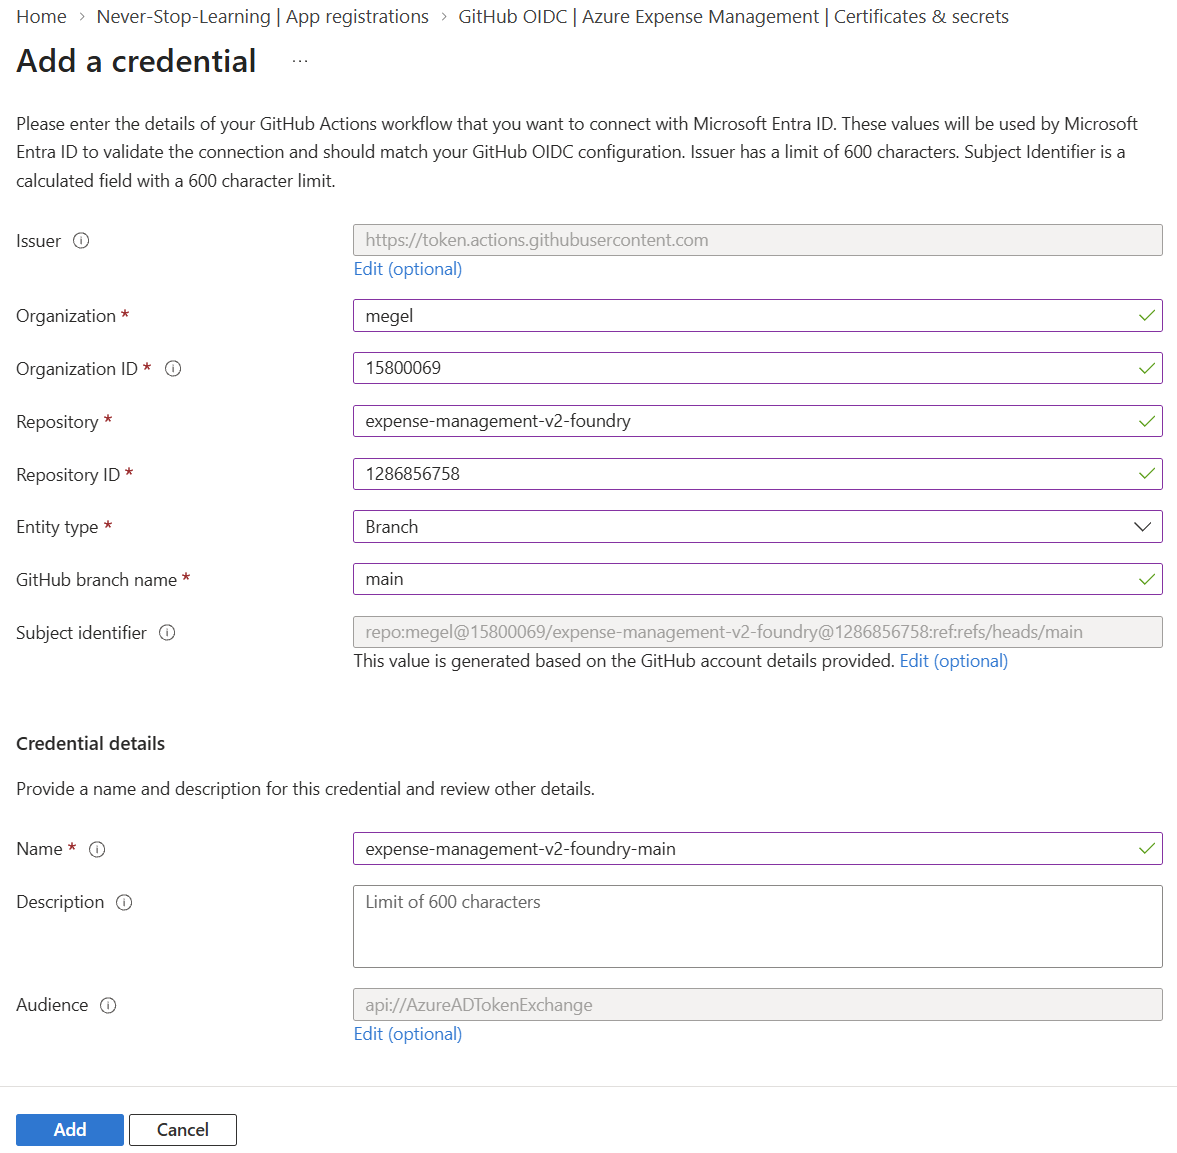Focus the Organization field containing megel

(x=757, y=316)
